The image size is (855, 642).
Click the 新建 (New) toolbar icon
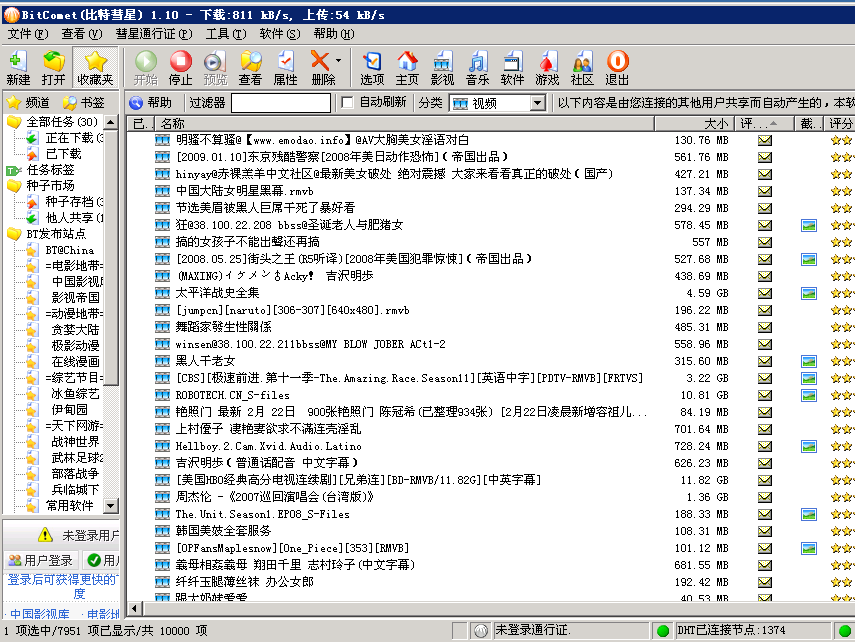click(18, 68)
